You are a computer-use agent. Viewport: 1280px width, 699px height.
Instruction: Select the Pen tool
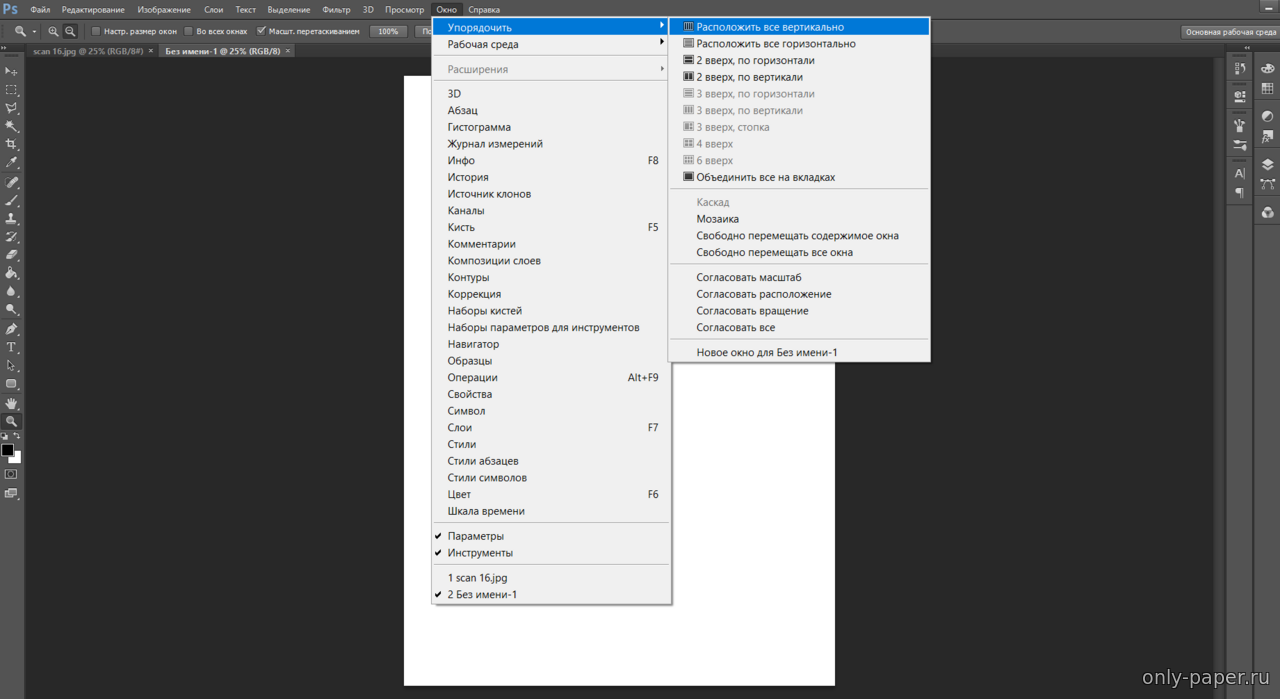click(x=12, y=329)
